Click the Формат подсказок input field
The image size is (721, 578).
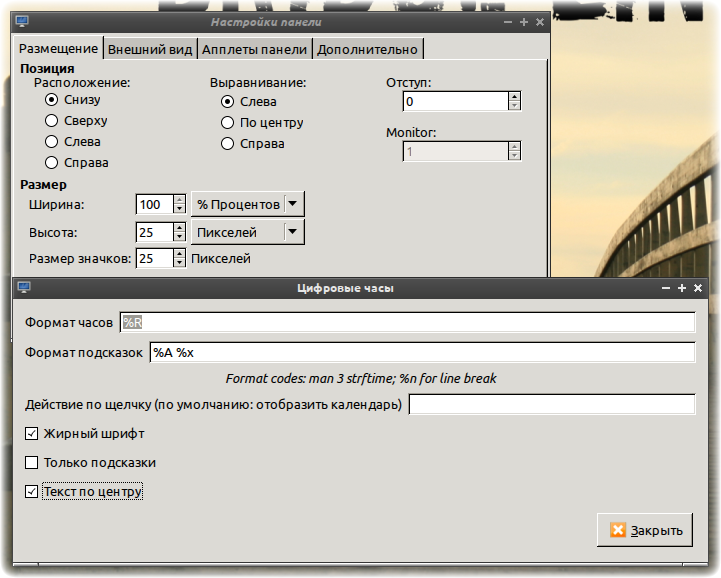click(x=423, y=352)
